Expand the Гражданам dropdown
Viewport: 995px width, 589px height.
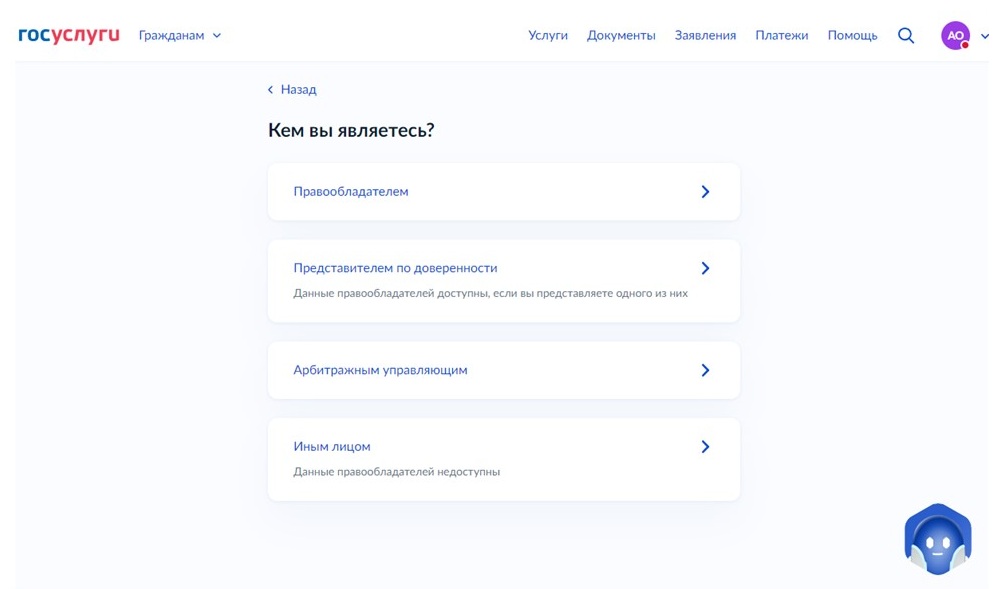coord(180,36)
